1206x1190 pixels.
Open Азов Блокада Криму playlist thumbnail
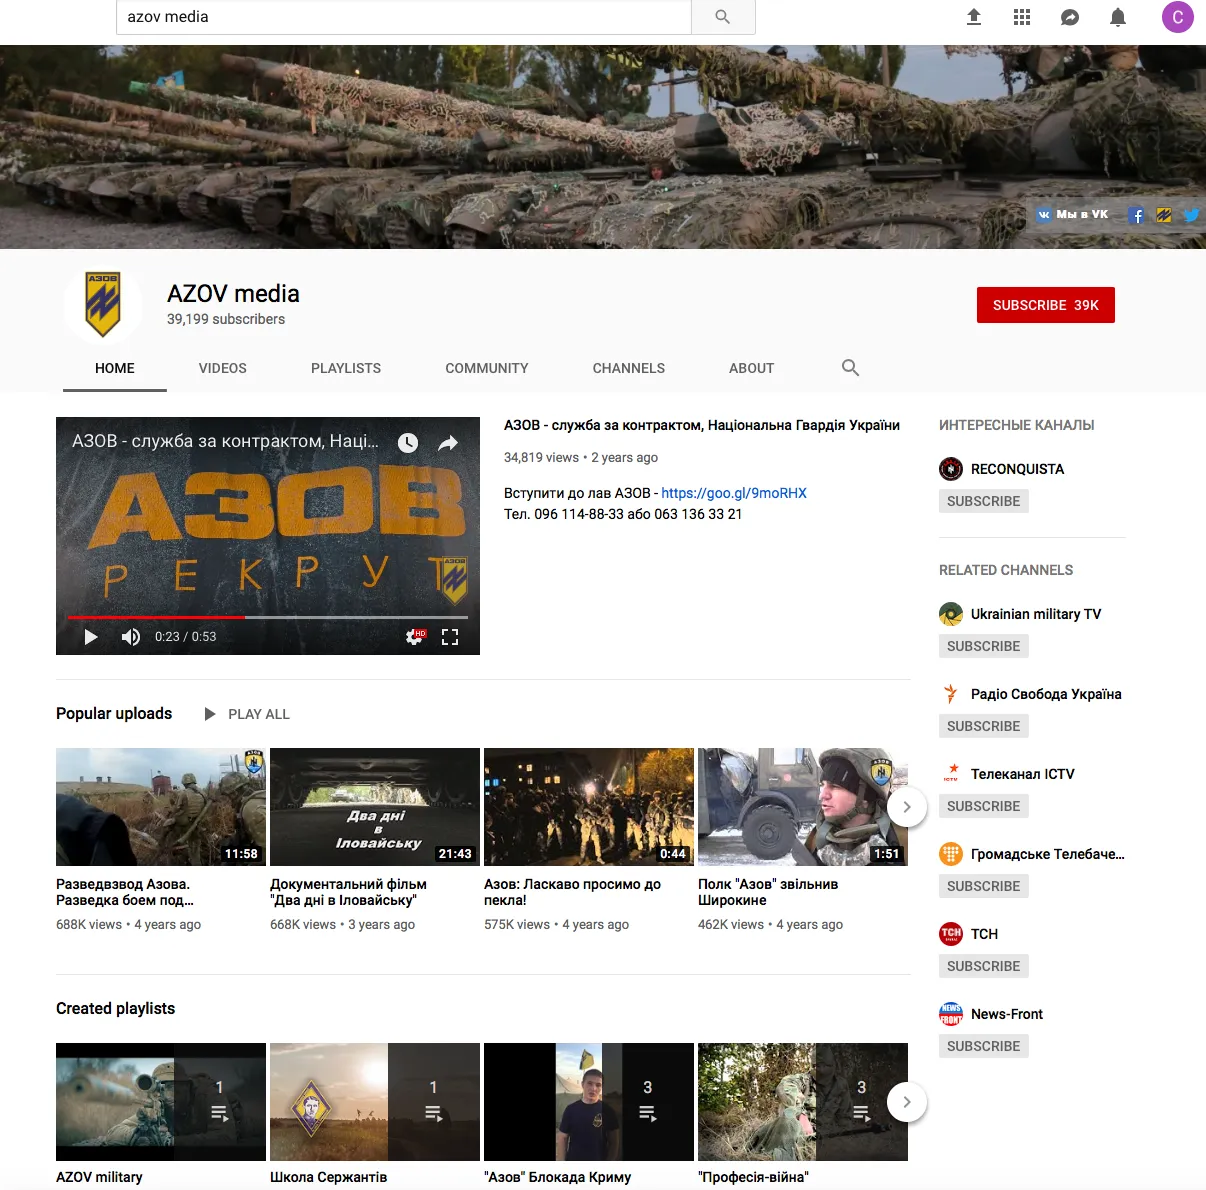click(589, 1102)
